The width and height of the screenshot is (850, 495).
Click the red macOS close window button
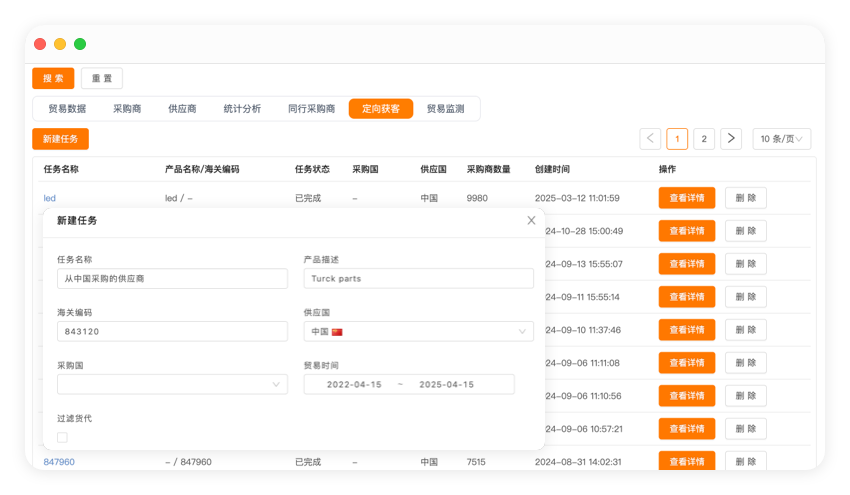40,44
